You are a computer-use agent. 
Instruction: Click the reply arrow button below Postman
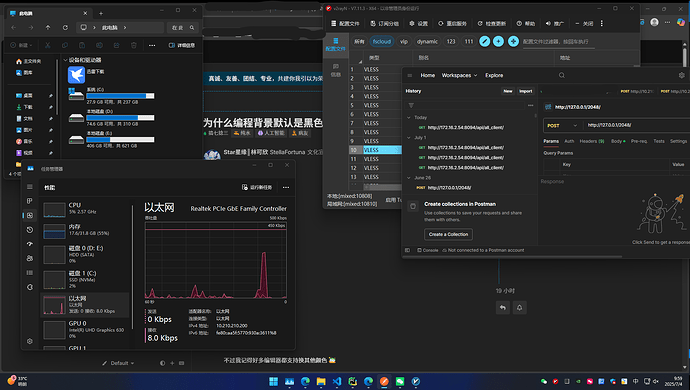(503, 307)
